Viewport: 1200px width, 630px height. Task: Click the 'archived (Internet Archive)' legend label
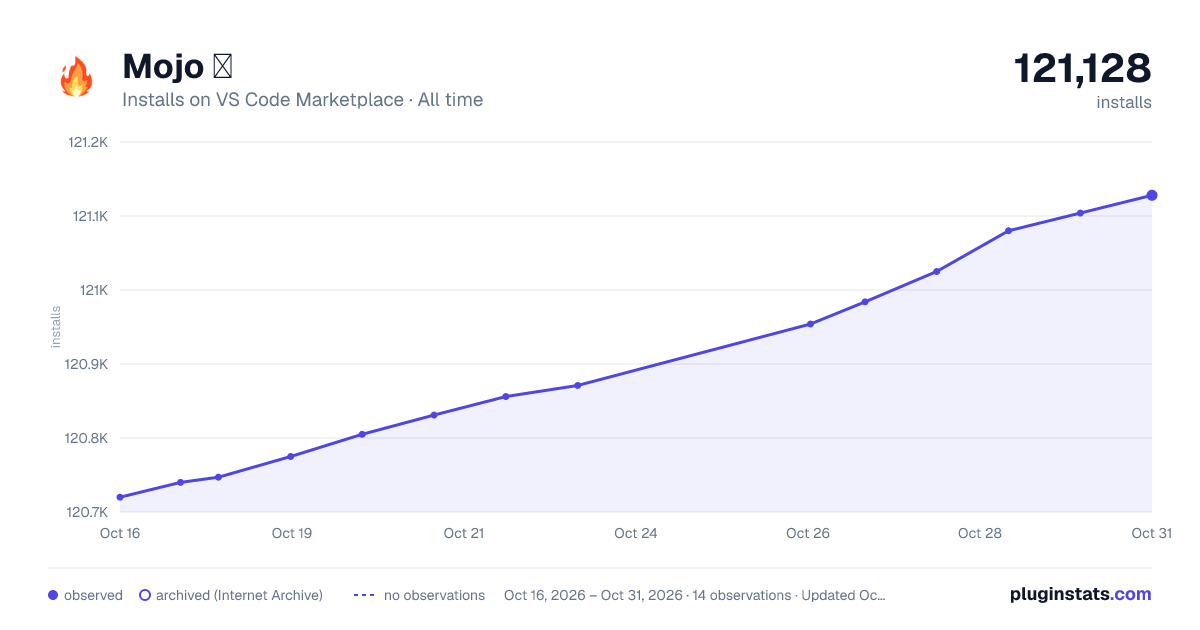tap(239, 595)
